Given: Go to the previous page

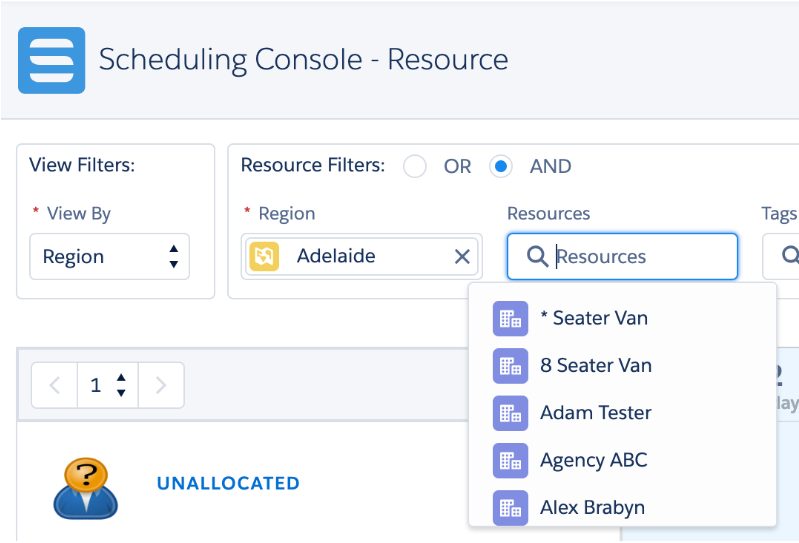Looking at the screenshot, I should (55, 385).
